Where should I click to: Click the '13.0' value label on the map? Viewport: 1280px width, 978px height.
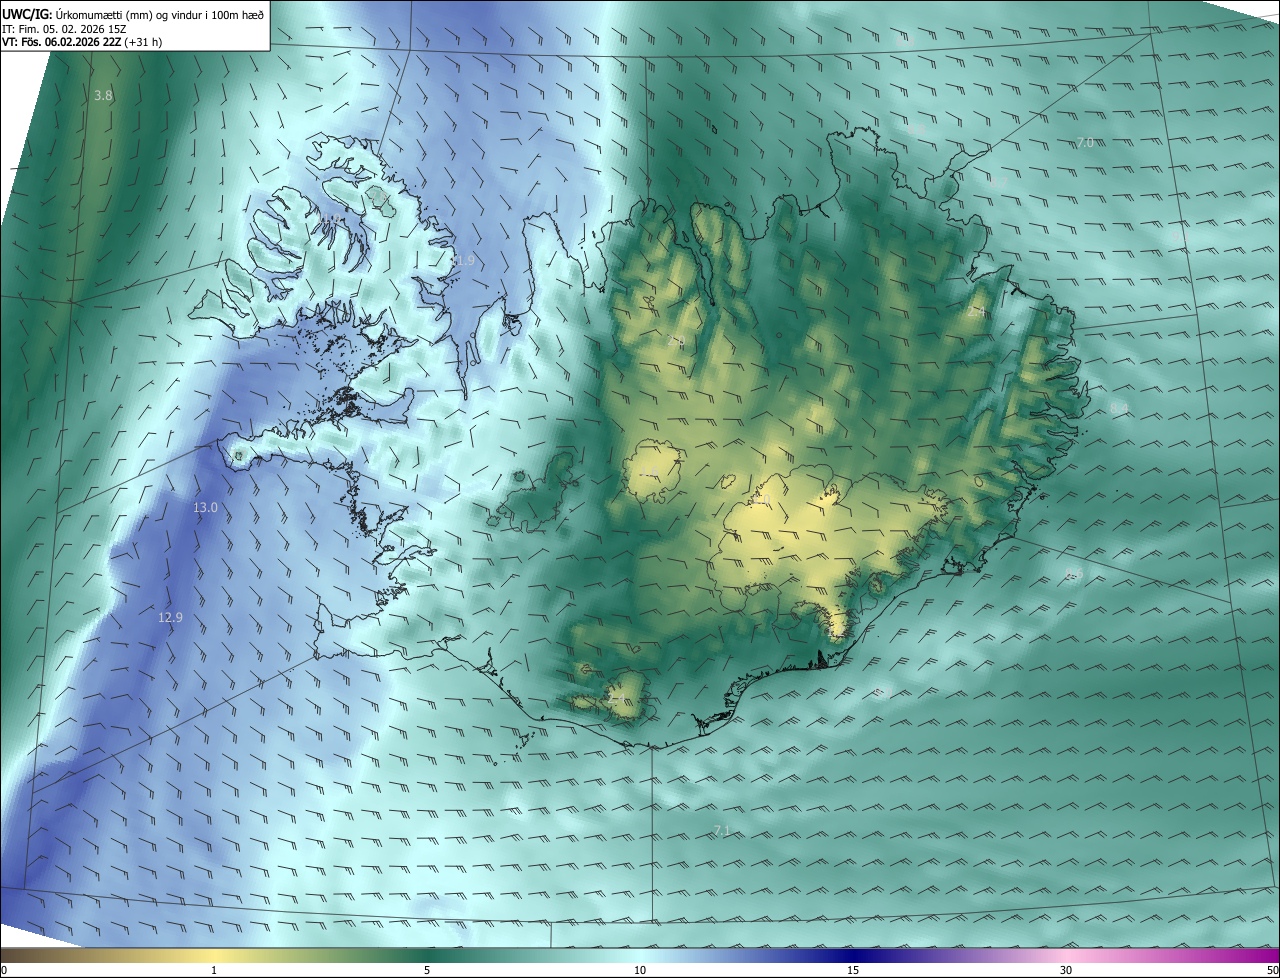(x=205, y=508)
